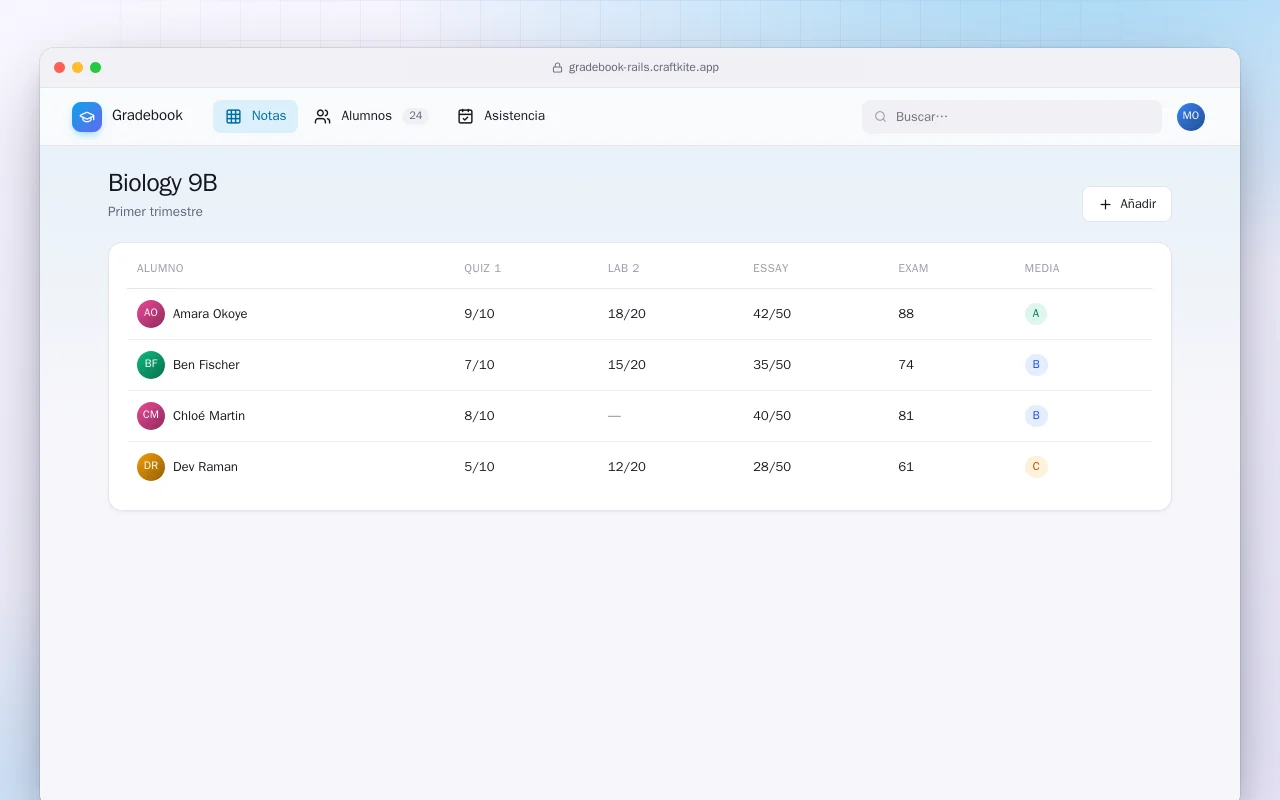The height and width of the screenshot is (800, 1280).
Task: Click Dev Raman's C grade badge
Action: 1036,467
